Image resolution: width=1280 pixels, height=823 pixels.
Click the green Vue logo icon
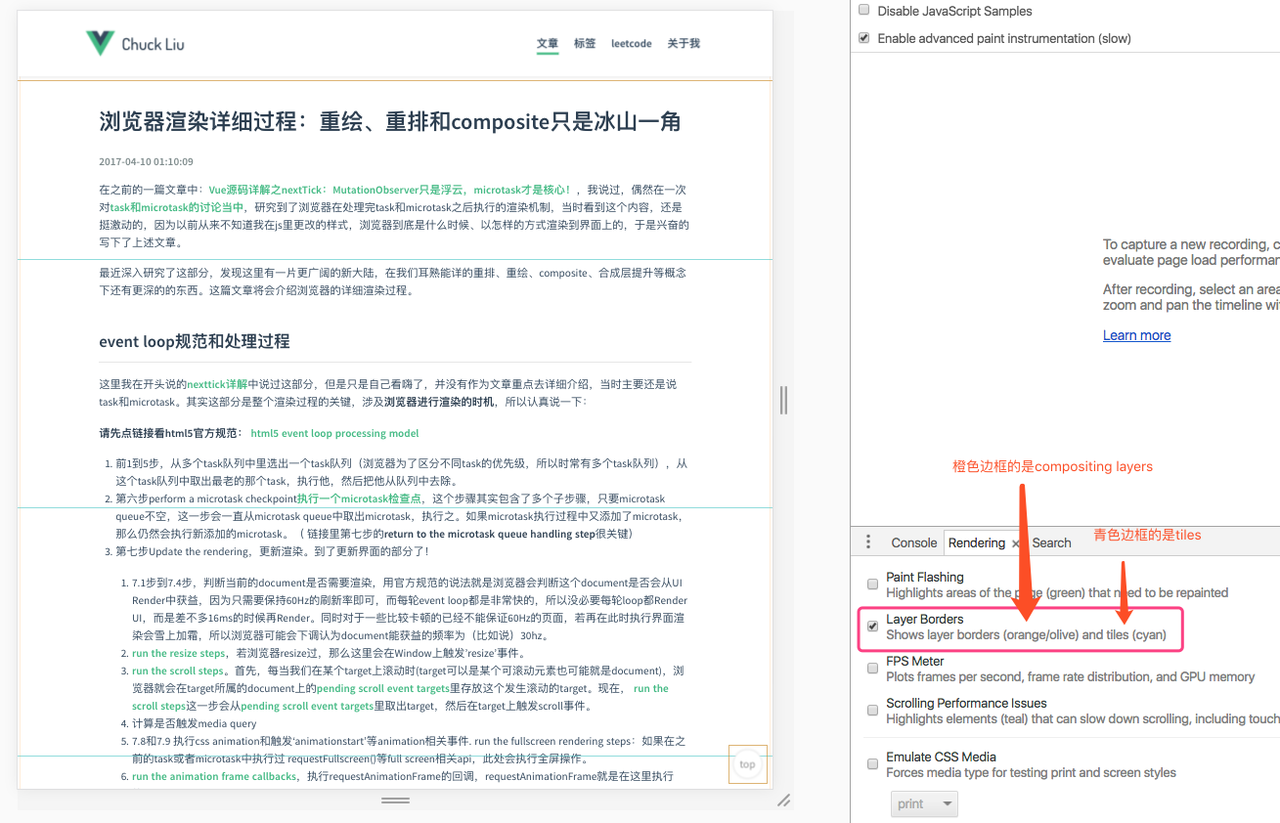(100, 43)
